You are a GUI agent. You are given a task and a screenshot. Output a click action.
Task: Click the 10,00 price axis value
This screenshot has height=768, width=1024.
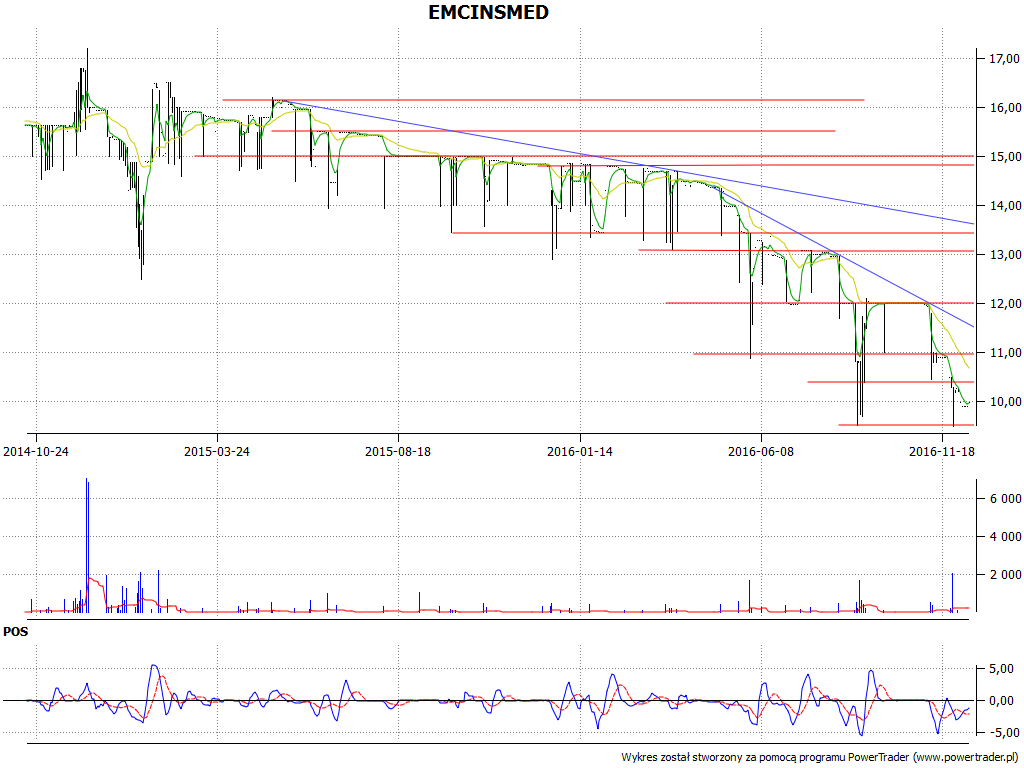pyautogui.click(x=1004, y=402)
